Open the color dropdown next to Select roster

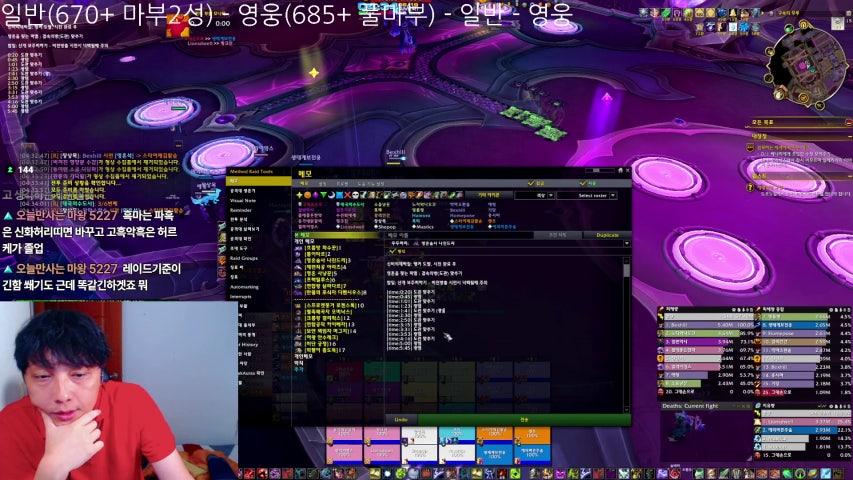pos(551,195)
